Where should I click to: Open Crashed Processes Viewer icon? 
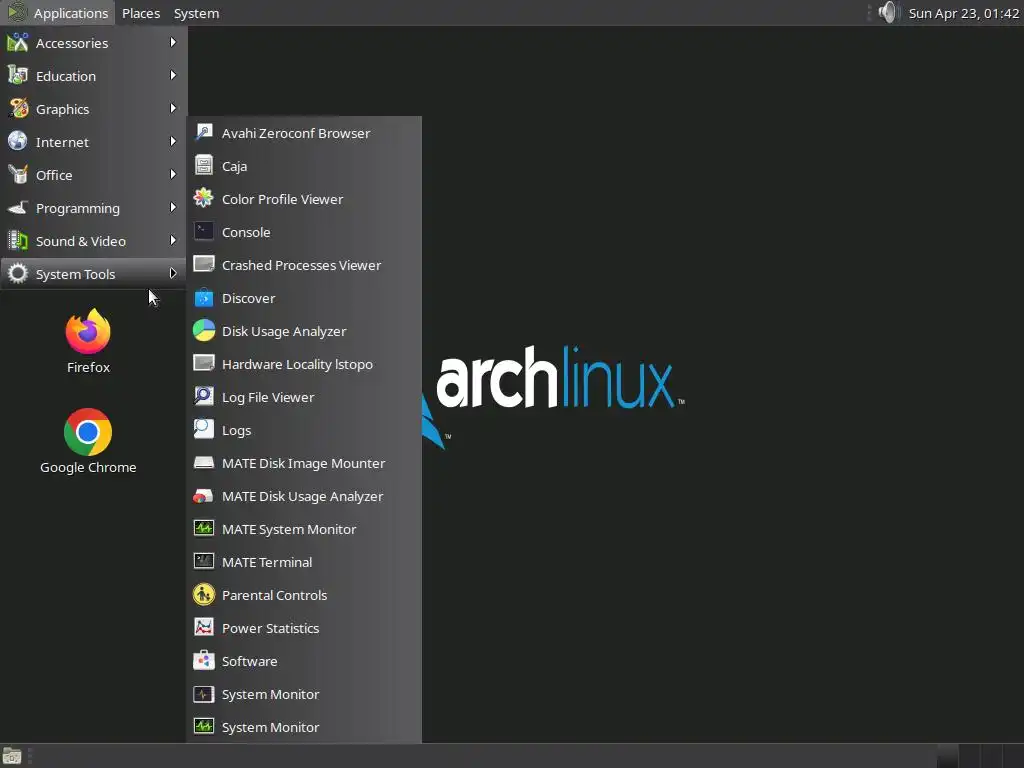(204, 264)
